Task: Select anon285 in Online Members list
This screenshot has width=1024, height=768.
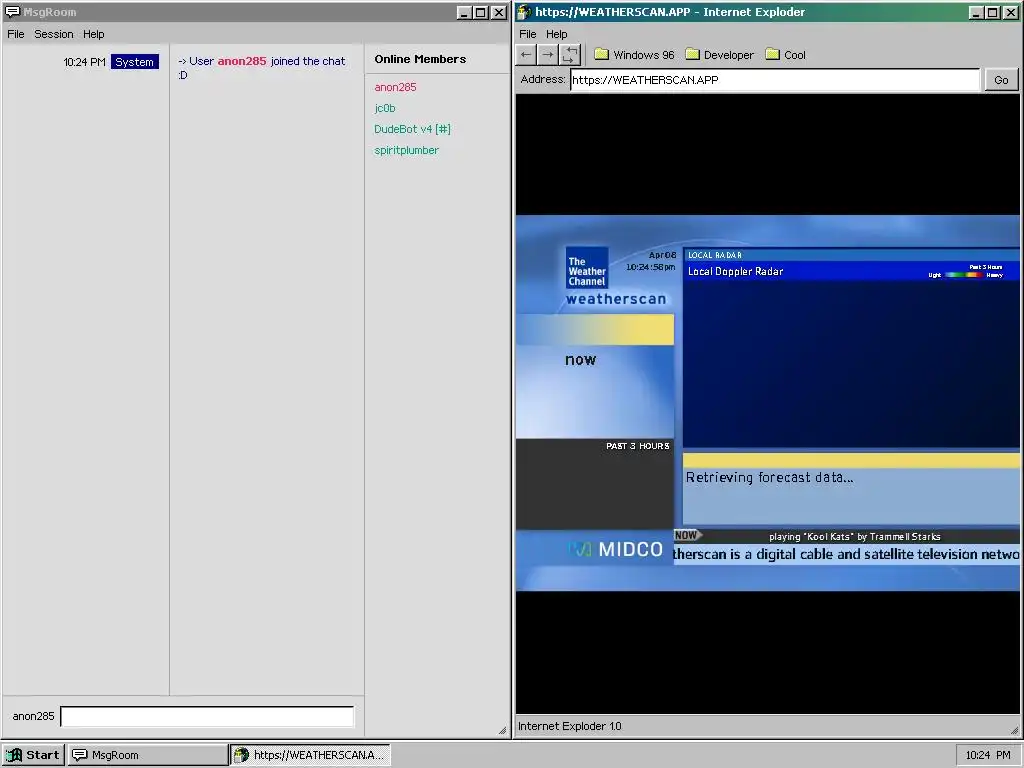Action: (x=395, y=87)
